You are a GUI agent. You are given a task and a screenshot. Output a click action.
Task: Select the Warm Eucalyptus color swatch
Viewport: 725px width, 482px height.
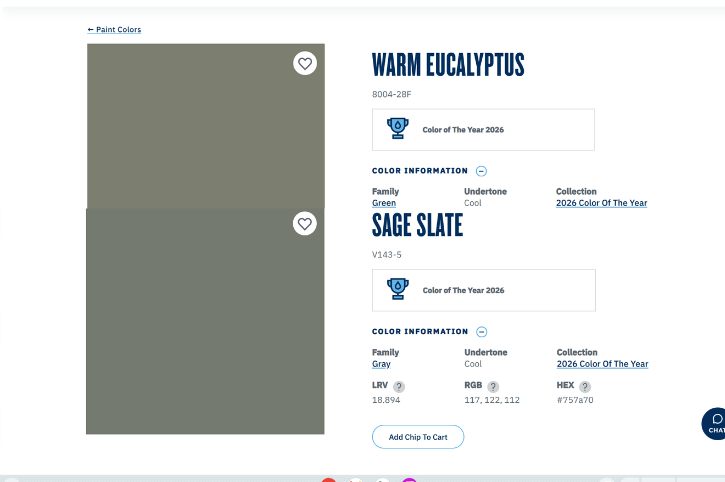(205, 125)
